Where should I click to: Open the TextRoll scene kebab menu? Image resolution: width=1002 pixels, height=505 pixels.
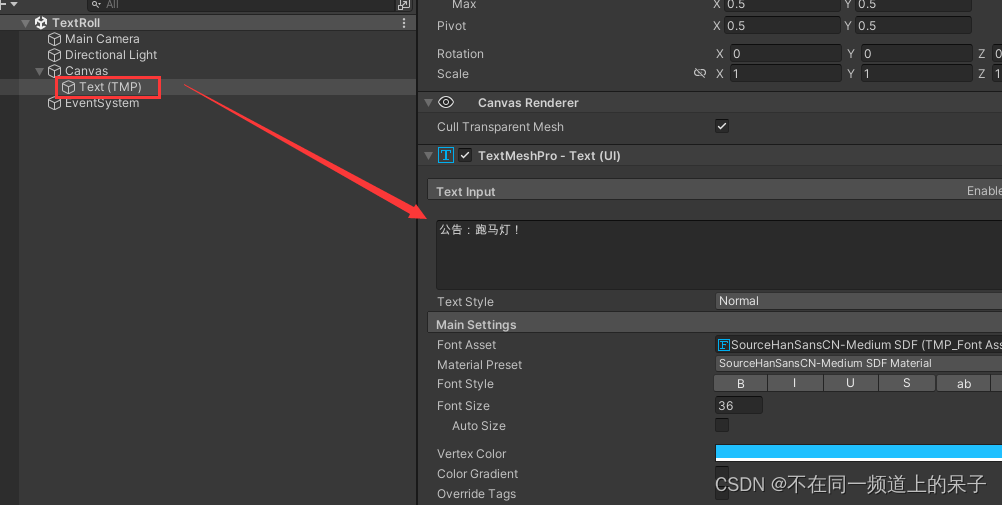404,23
